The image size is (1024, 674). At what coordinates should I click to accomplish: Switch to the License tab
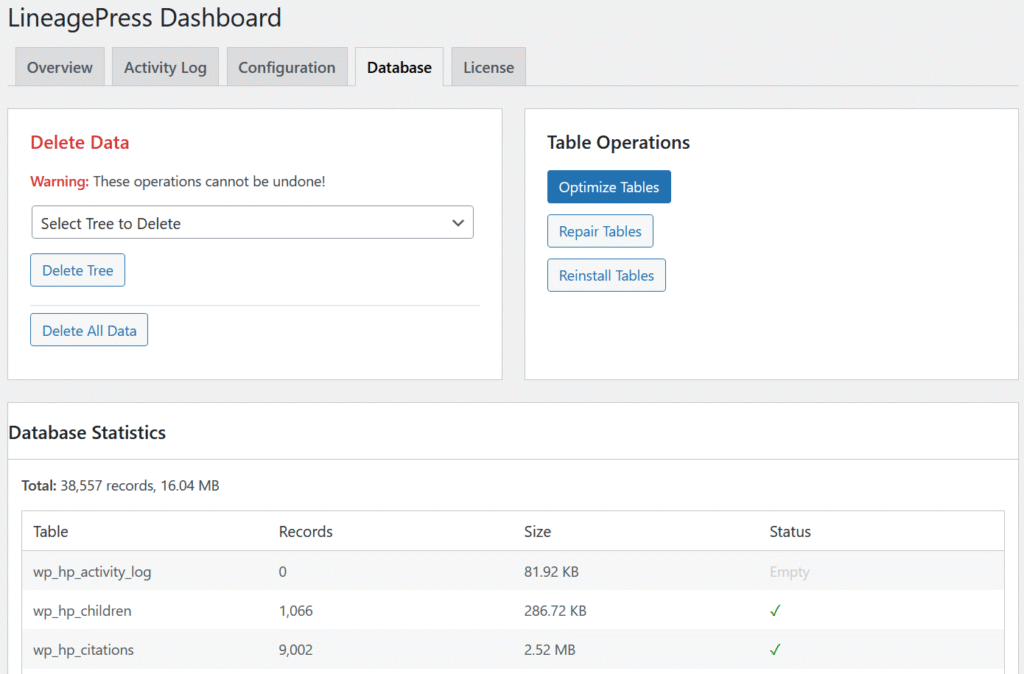[x=488, y=68]
